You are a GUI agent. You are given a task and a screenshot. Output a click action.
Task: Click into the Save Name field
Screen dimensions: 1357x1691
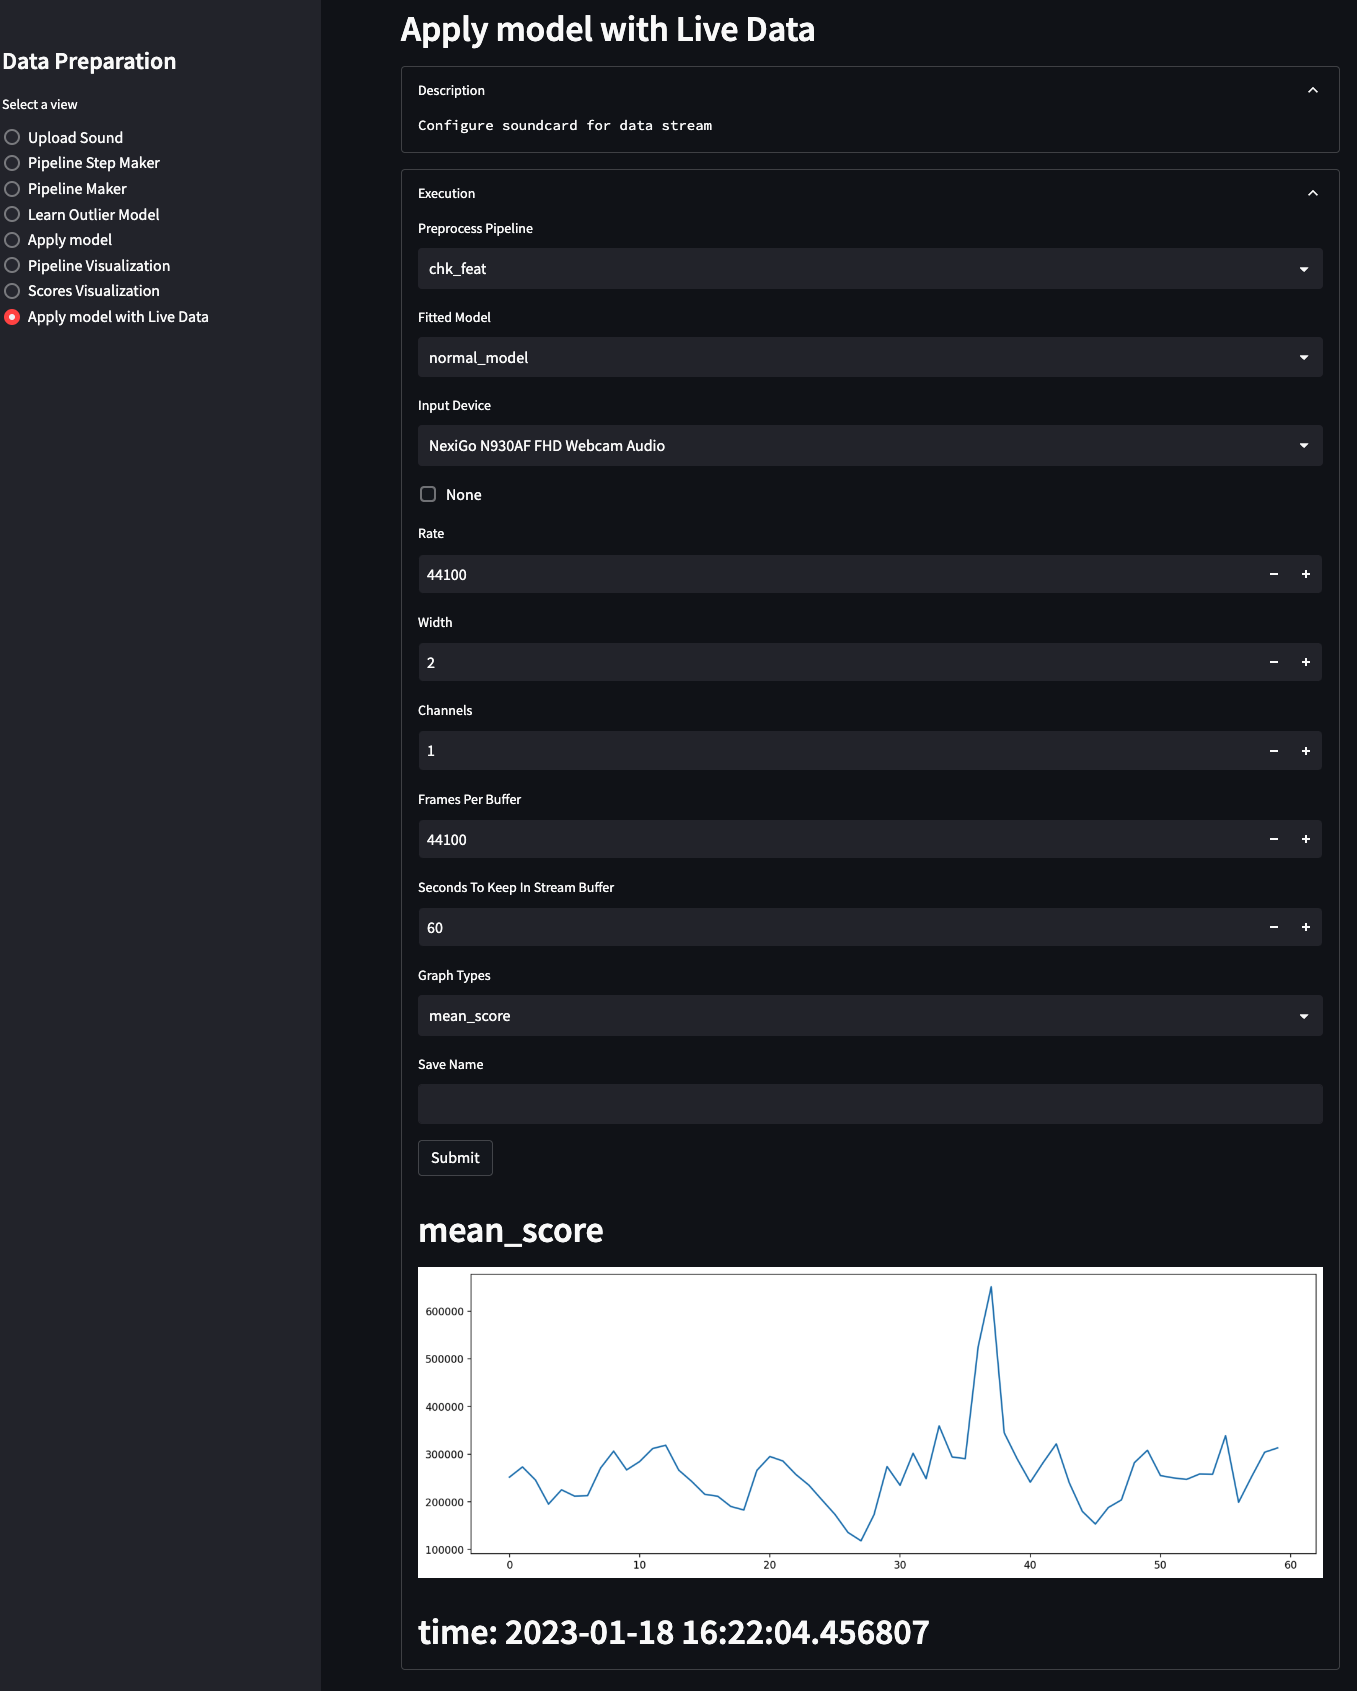pos(870,1104)
